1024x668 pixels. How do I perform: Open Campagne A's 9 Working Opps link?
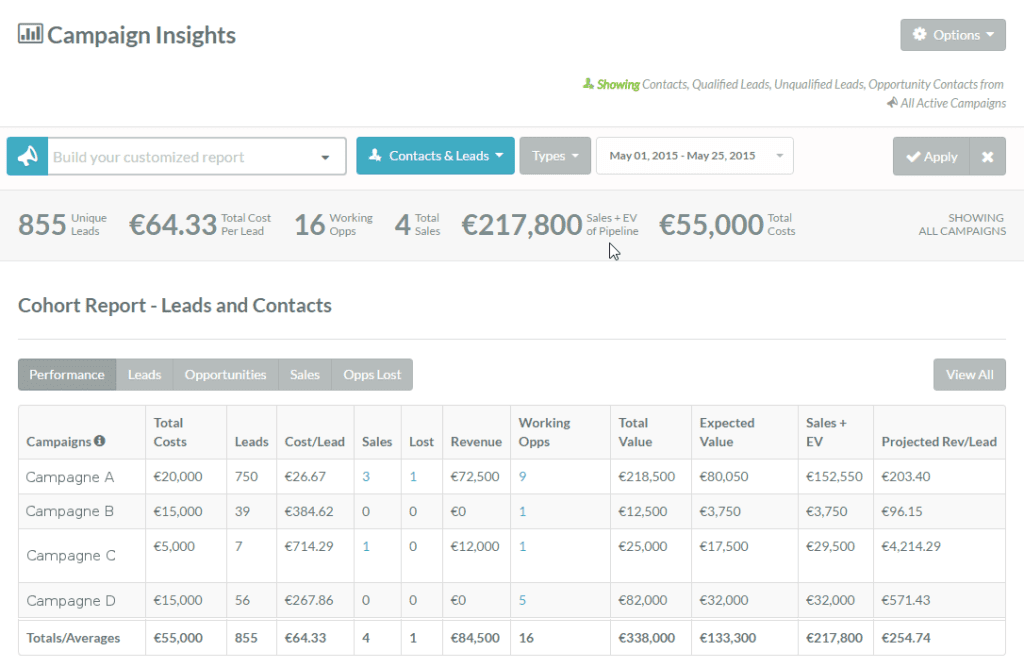click(x=521, y=477)
